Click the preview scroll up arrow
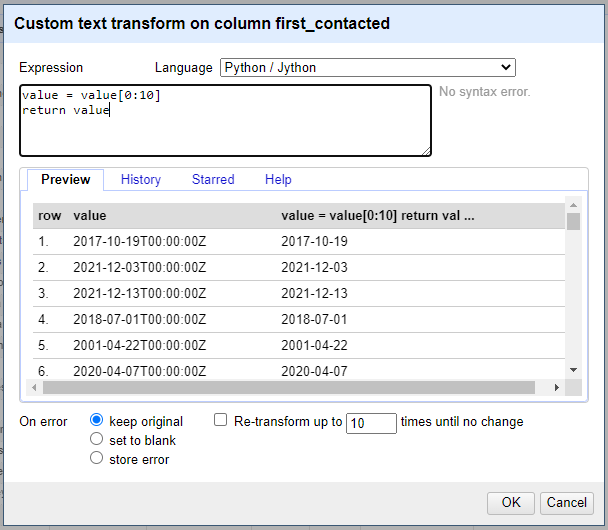Image resolution: width=608 pixels, height=530 pixels. [x=573, y=205]
